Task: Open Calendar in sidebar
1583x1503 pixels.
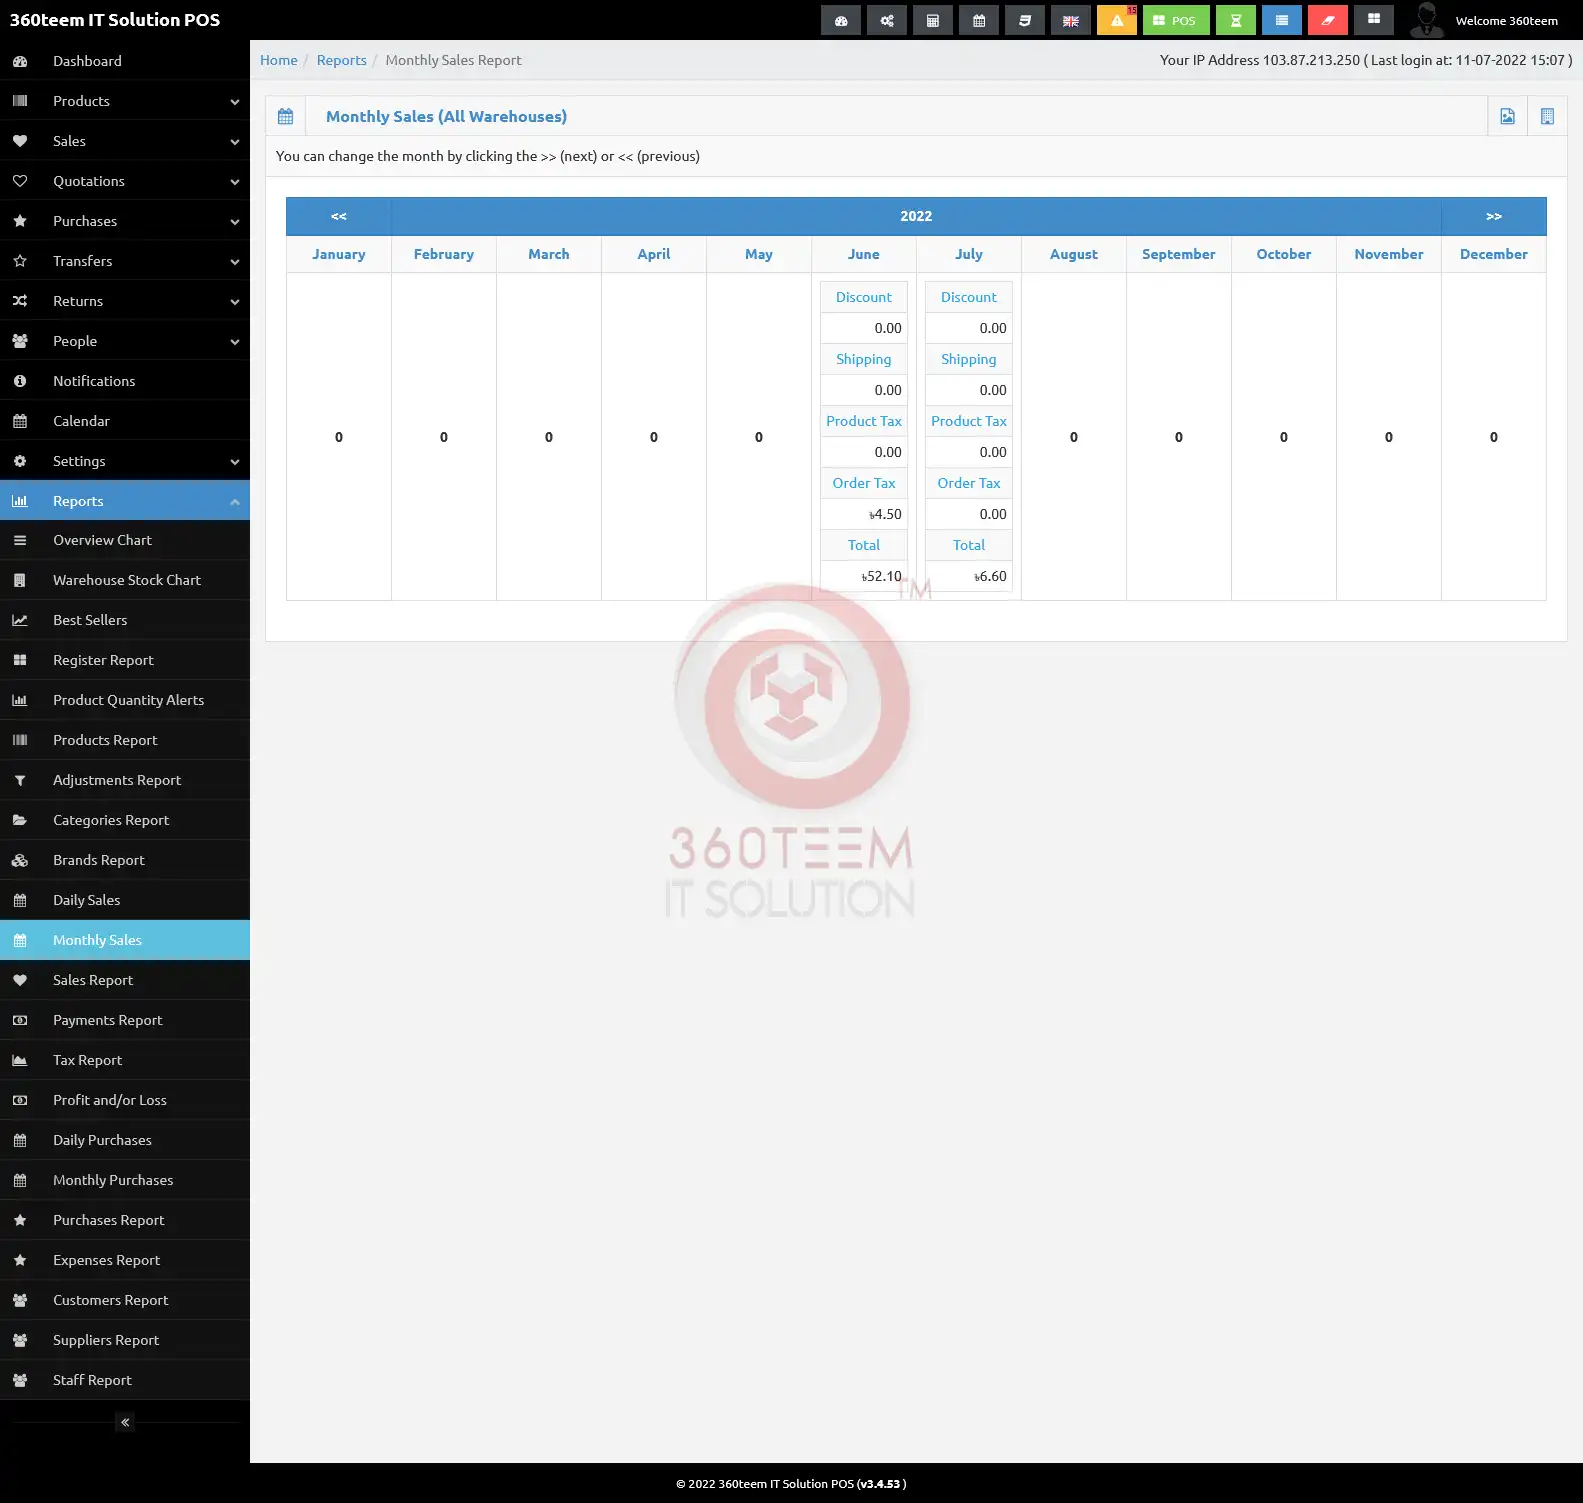Action: pyautogui.click(x=125, y=421)
